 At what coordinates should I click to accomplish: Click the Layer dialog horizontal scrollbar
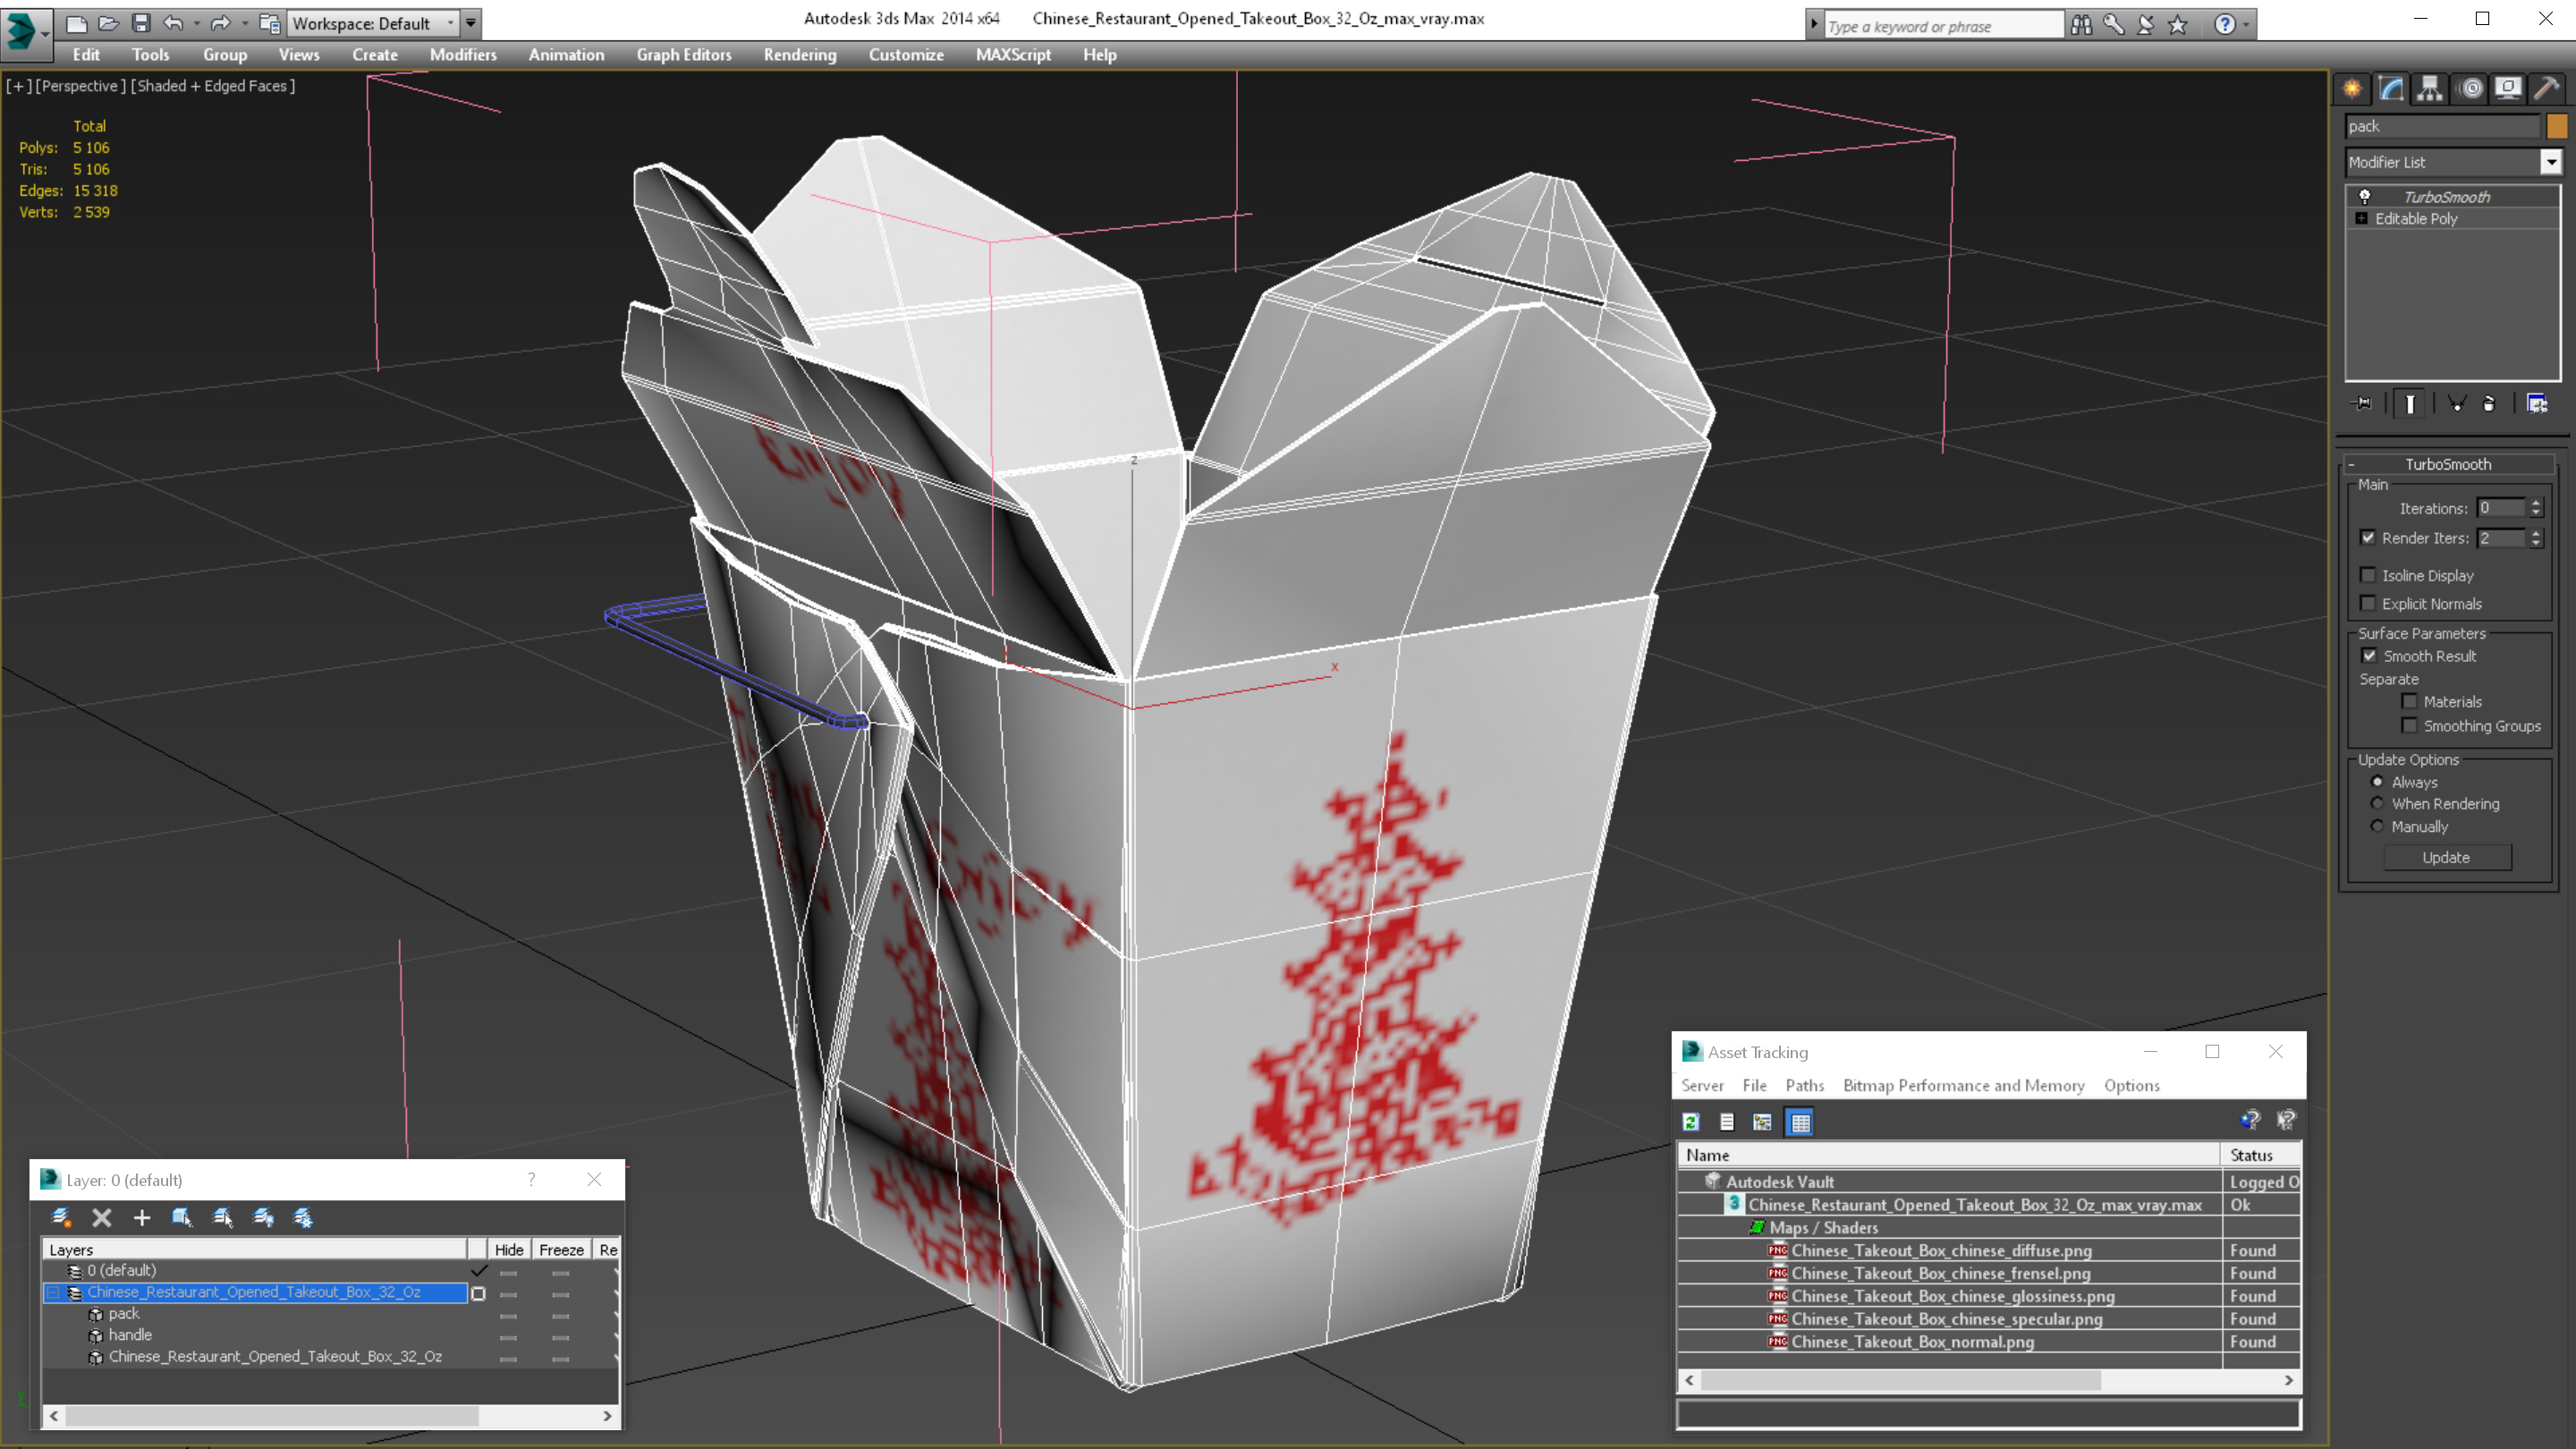point(330,1416)
